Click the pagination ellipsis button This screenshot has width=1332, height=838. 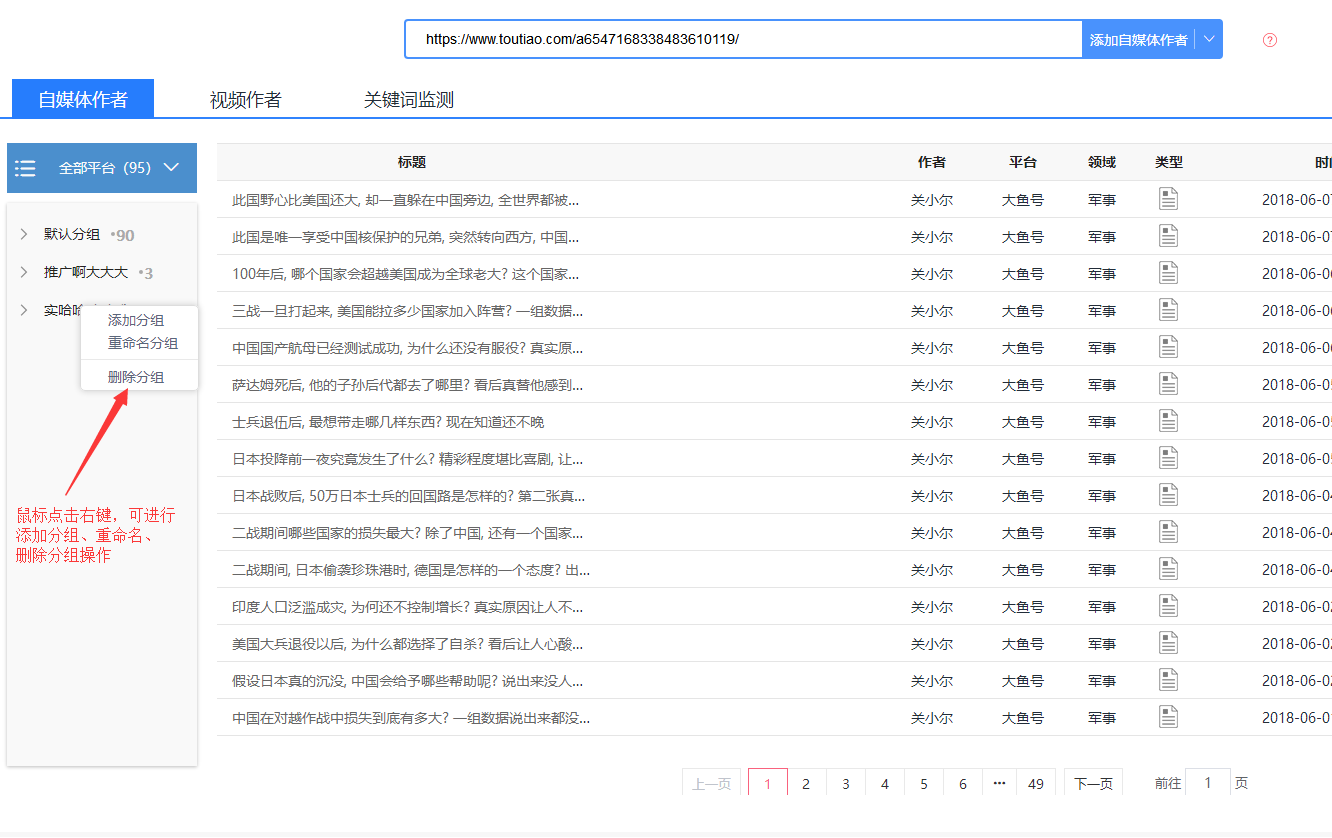pyautogui.click(x=999, y=784)
